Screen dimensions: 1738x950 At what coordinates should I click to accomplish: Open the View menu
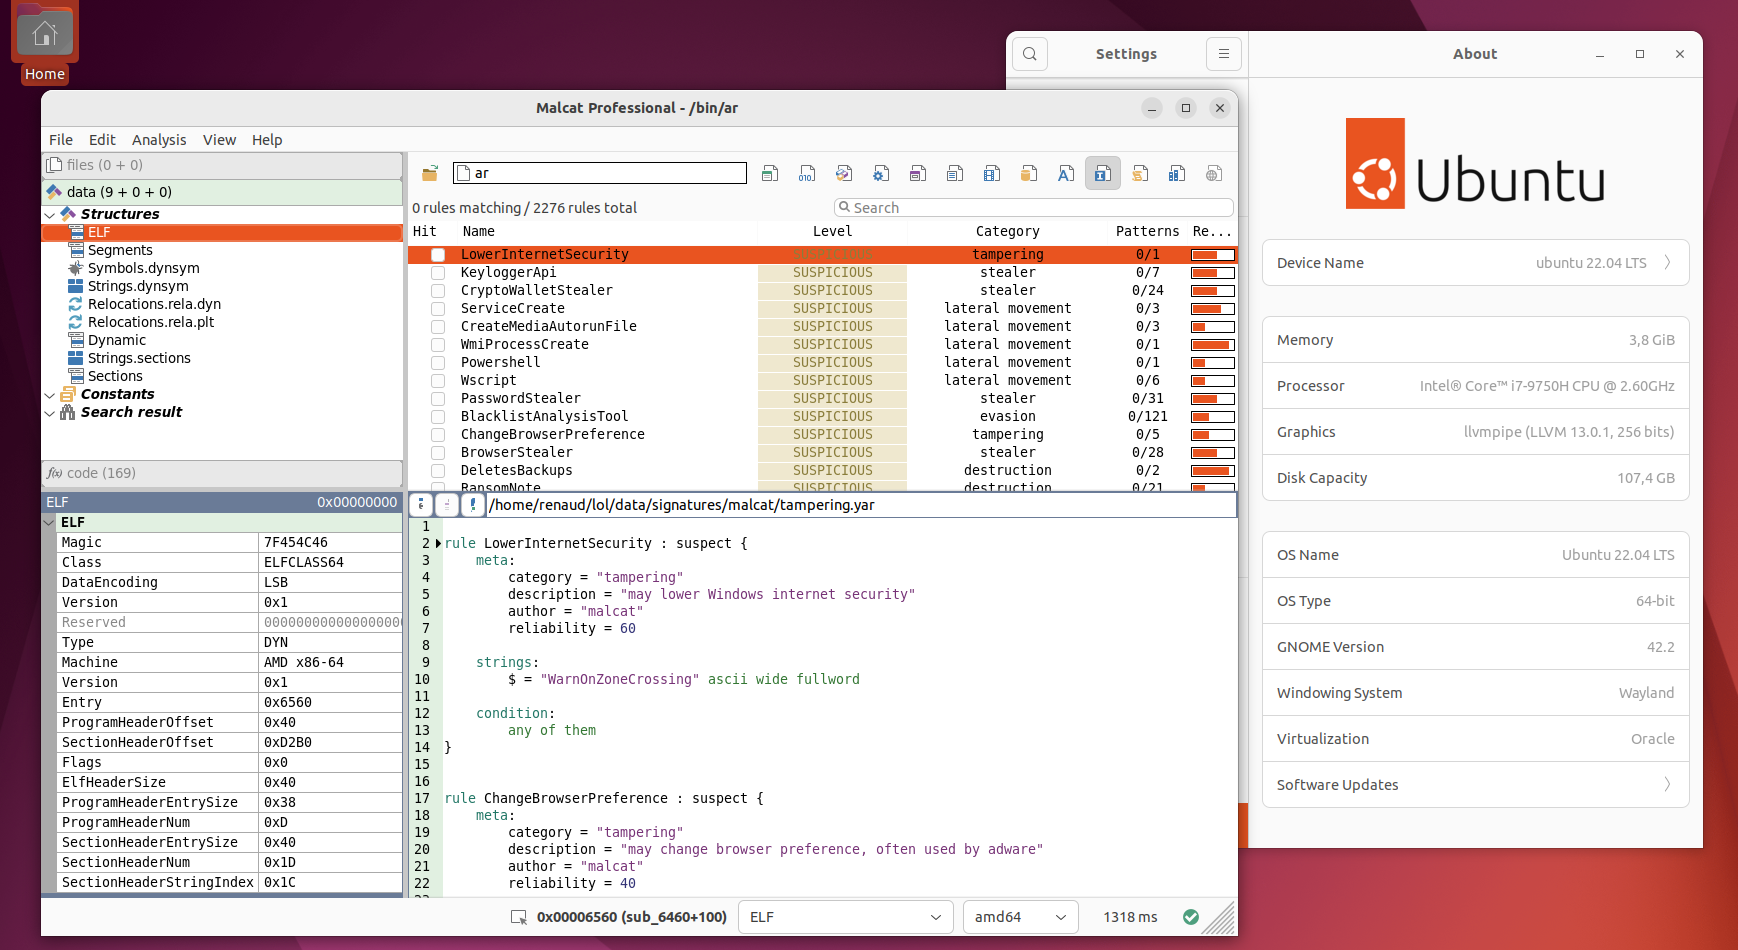[x=219, y=140]
